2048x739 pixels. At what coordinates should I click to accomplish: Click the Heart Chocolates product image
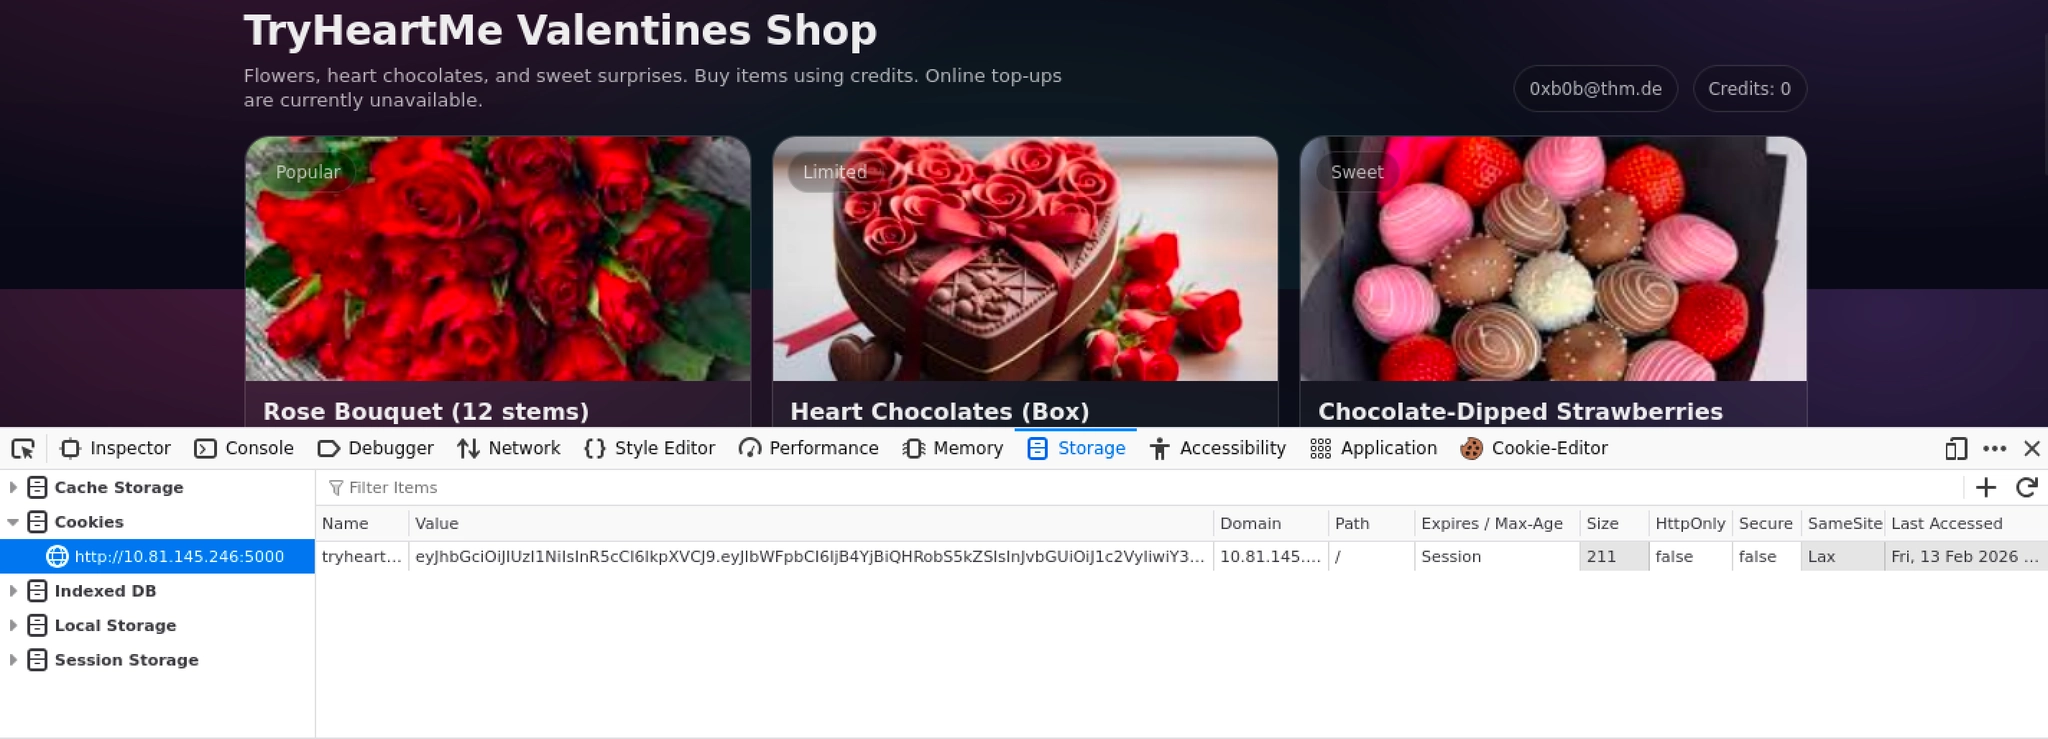(x=1025, y=258)
